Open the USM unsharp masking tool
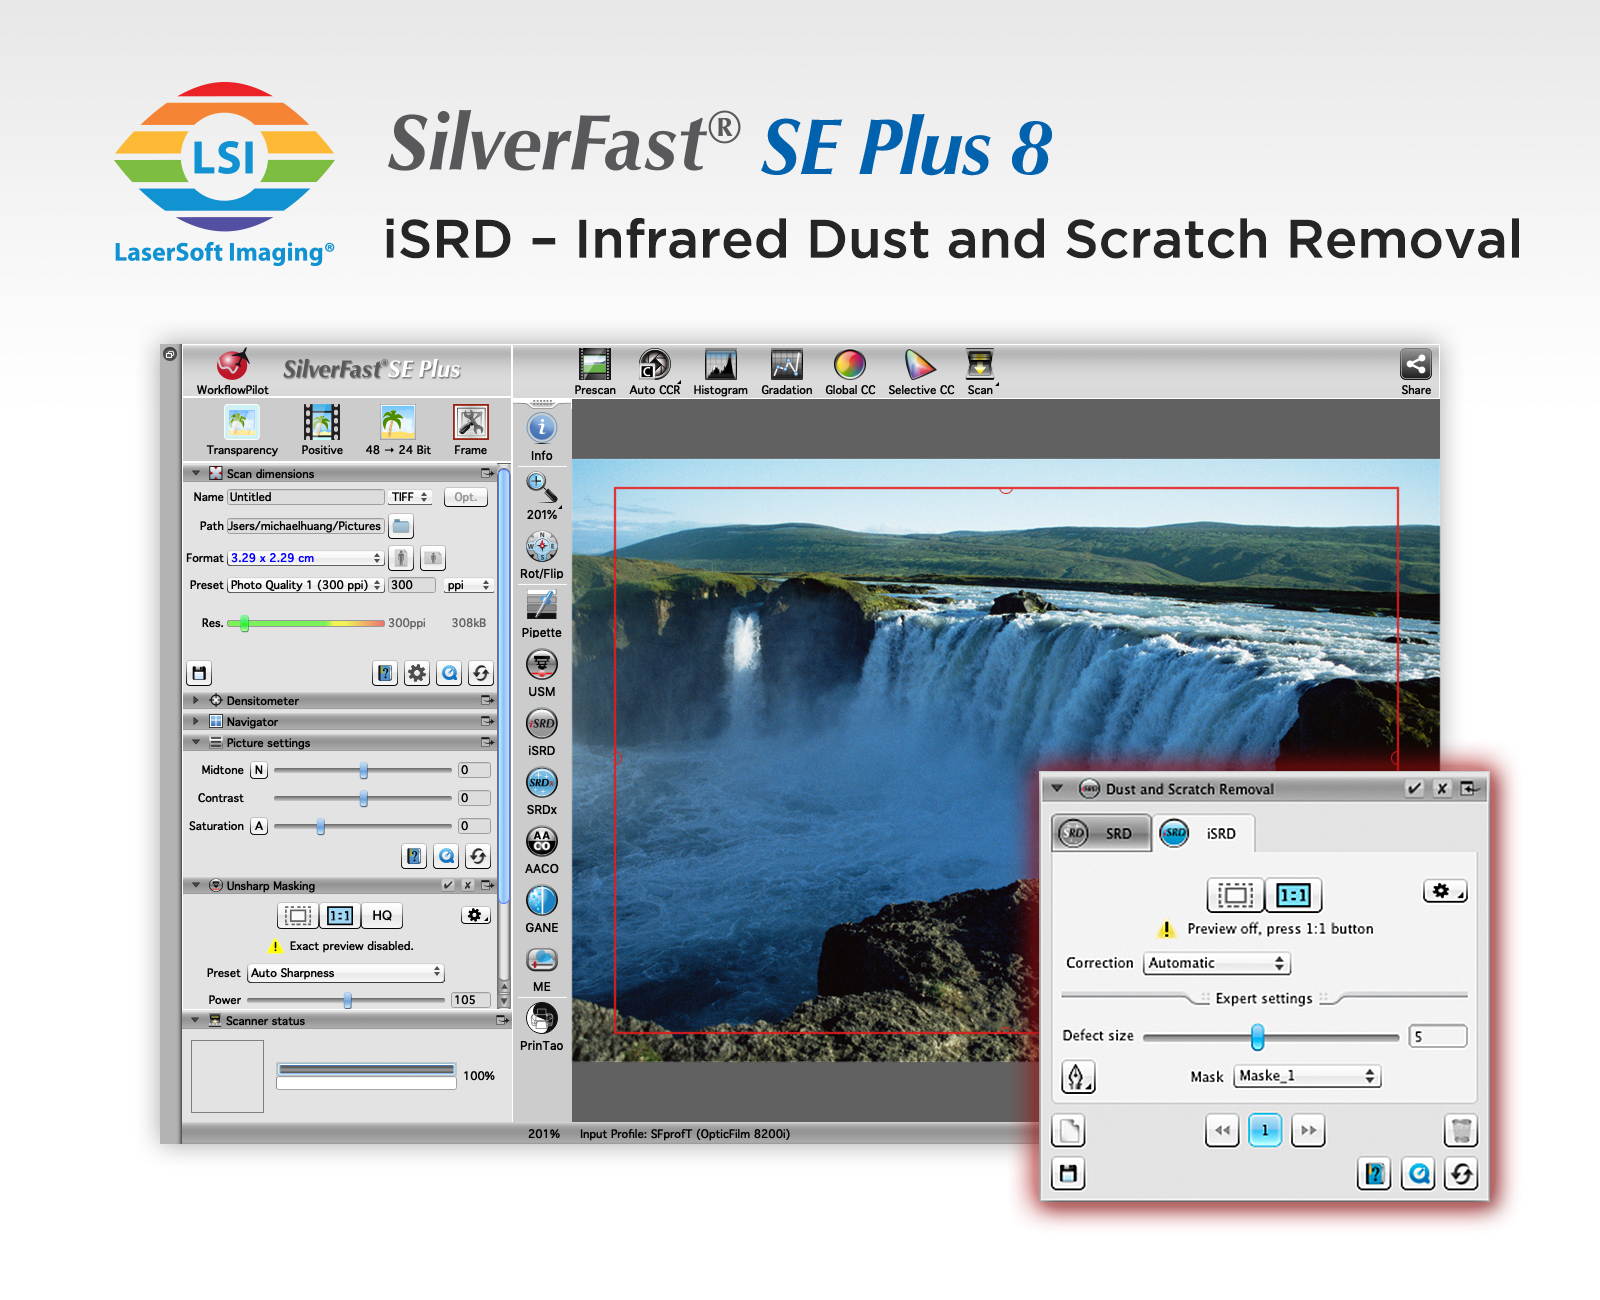Image resolution: width=1600 pixels, height=1300 pixels. pos(541,666)
